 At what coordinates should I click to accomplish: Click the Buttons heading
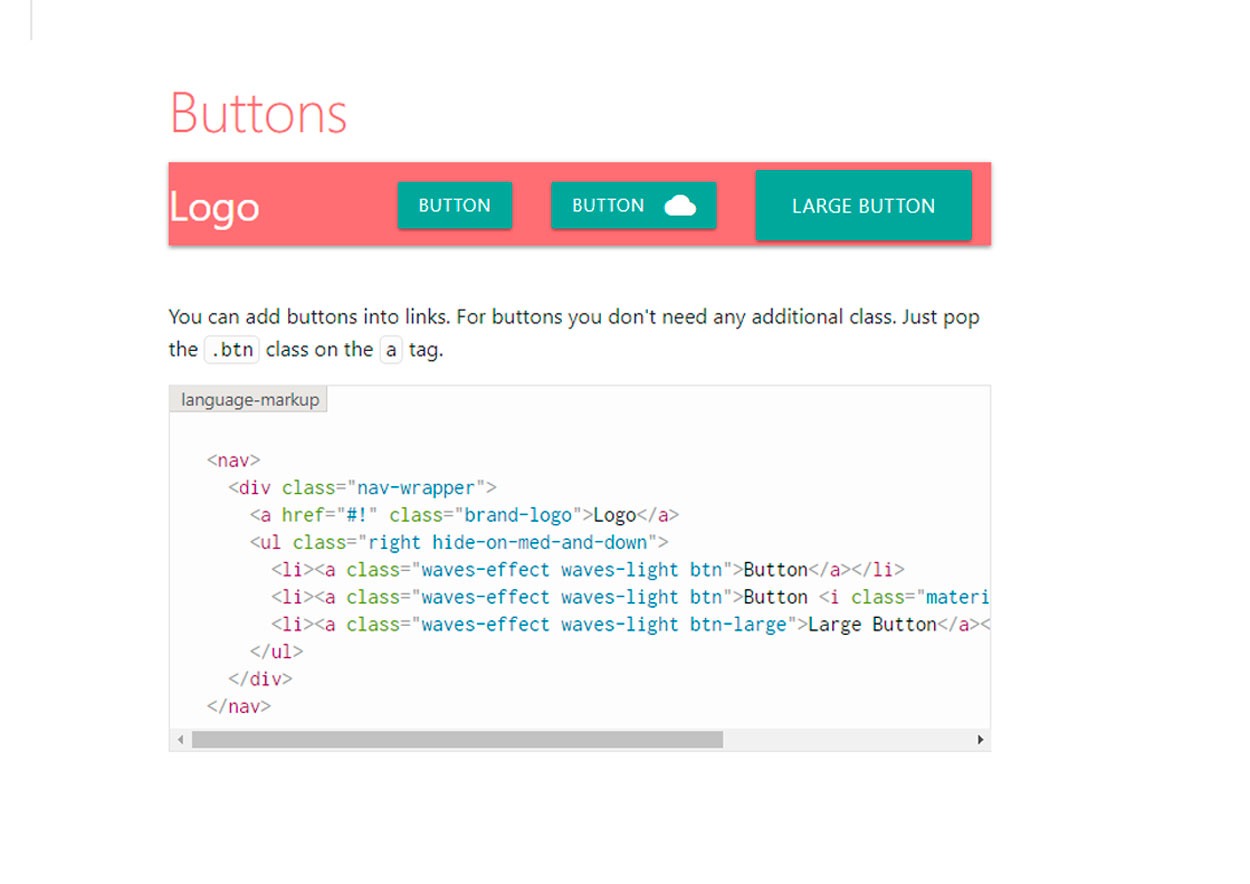258,113
